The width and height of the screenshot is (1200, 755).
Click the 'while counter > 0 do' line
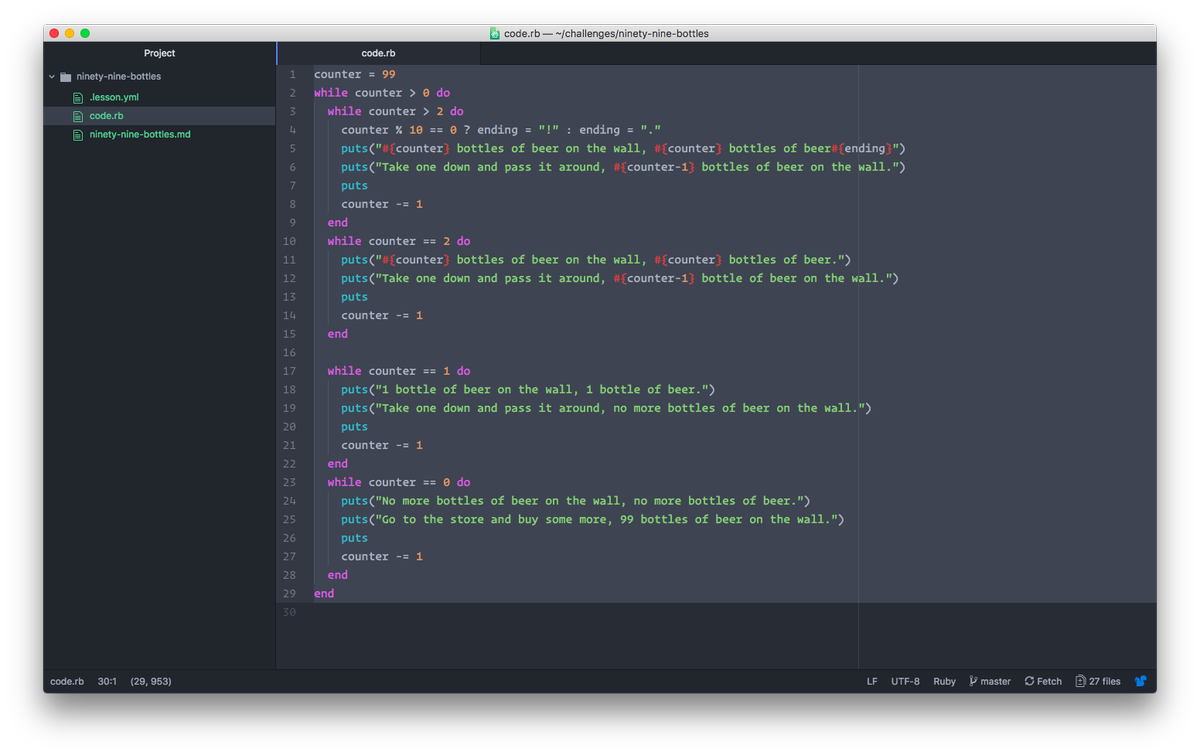382,93
